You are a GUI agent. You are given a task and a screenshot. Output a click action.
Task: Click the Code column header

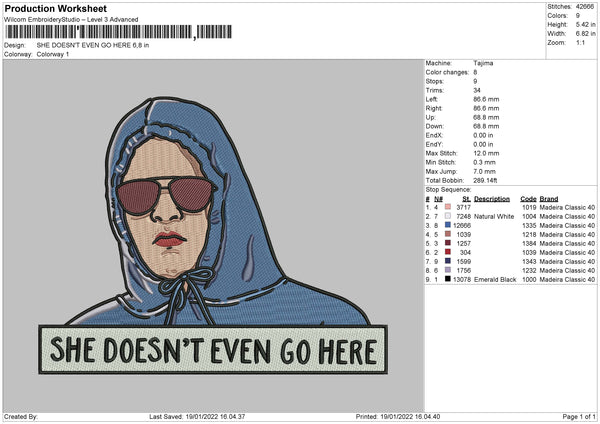[529, 198]
